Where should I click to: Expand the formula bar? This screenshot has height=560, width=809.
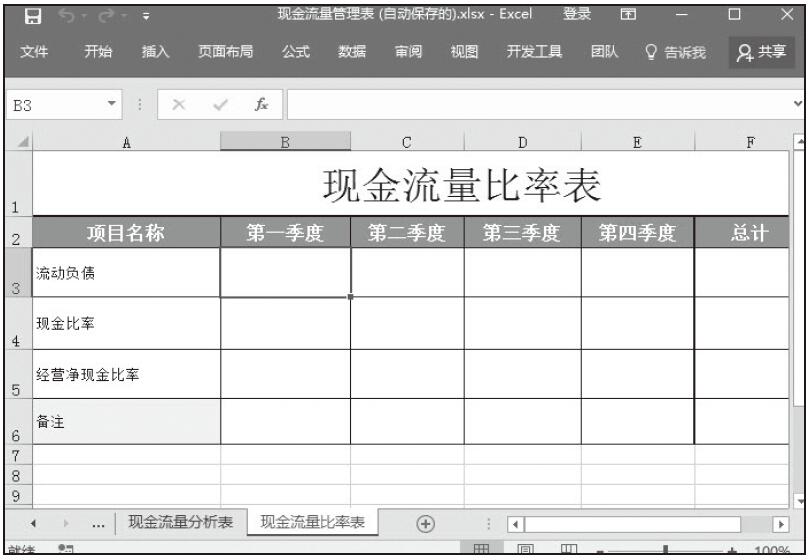797,104
